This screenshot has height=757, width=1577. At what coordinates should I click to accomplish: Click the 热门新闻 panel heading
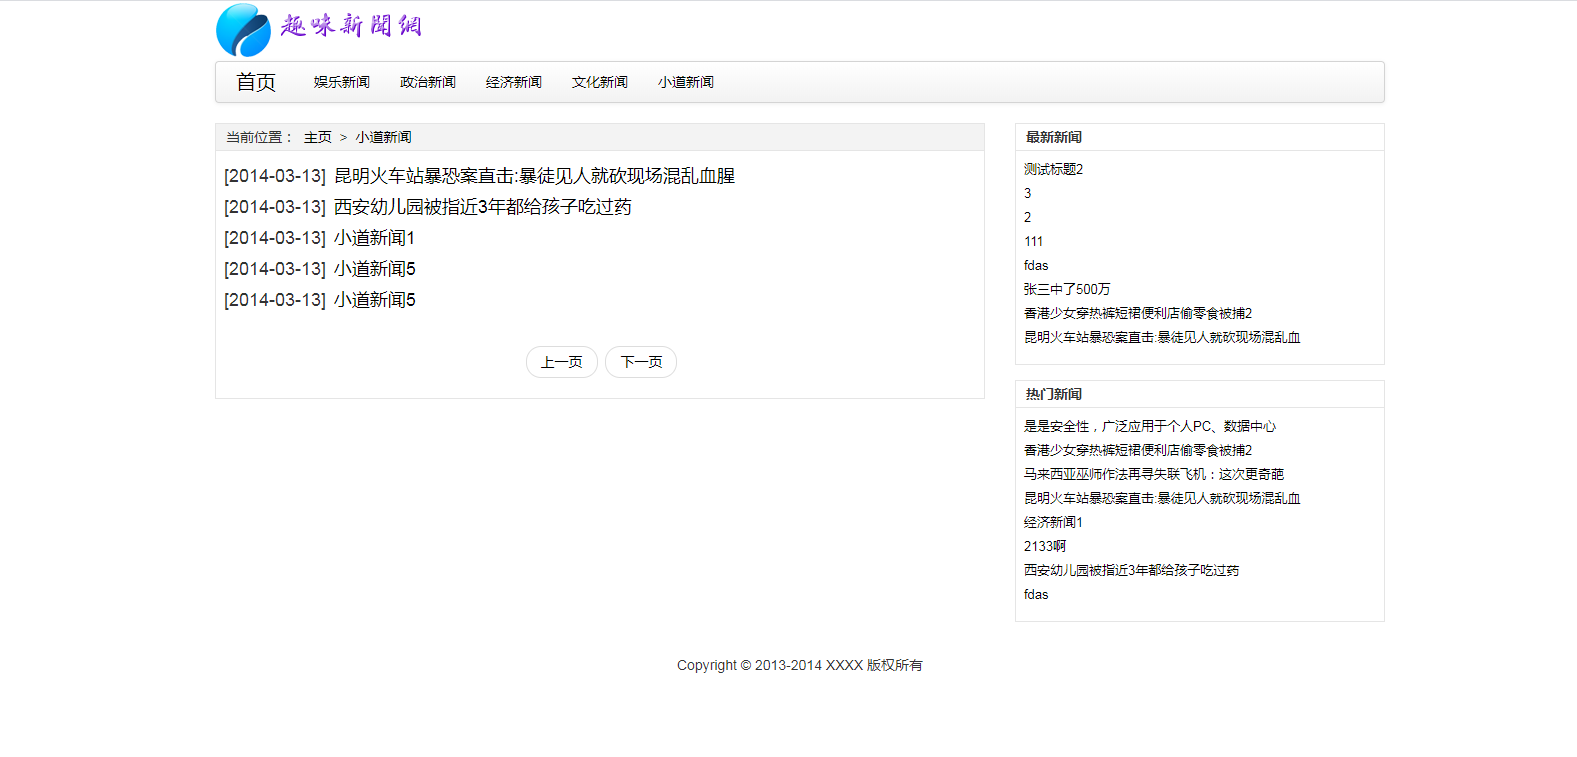click(x=1054, y=394)
